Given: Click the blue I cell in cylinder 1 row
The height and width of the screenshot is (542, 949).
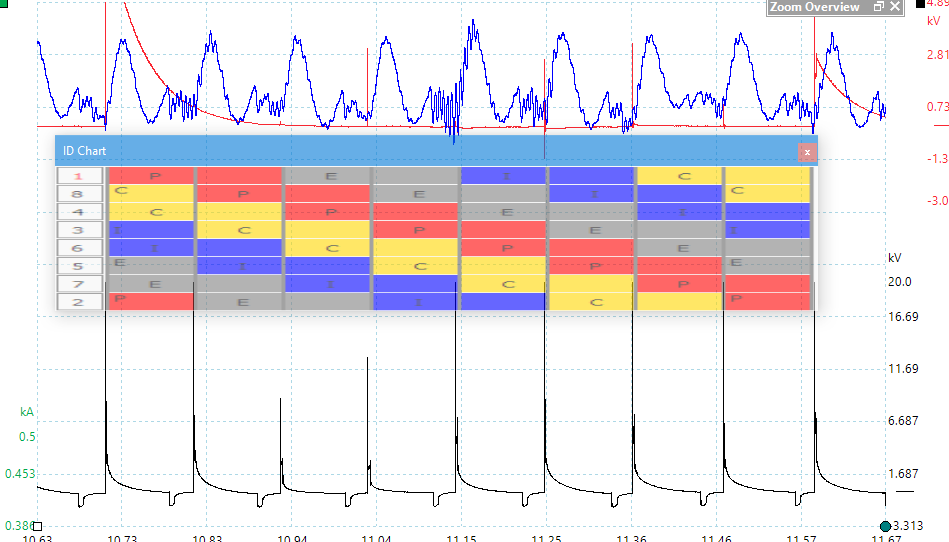Looking at the screenshot, I should click(x=506, y=176).
